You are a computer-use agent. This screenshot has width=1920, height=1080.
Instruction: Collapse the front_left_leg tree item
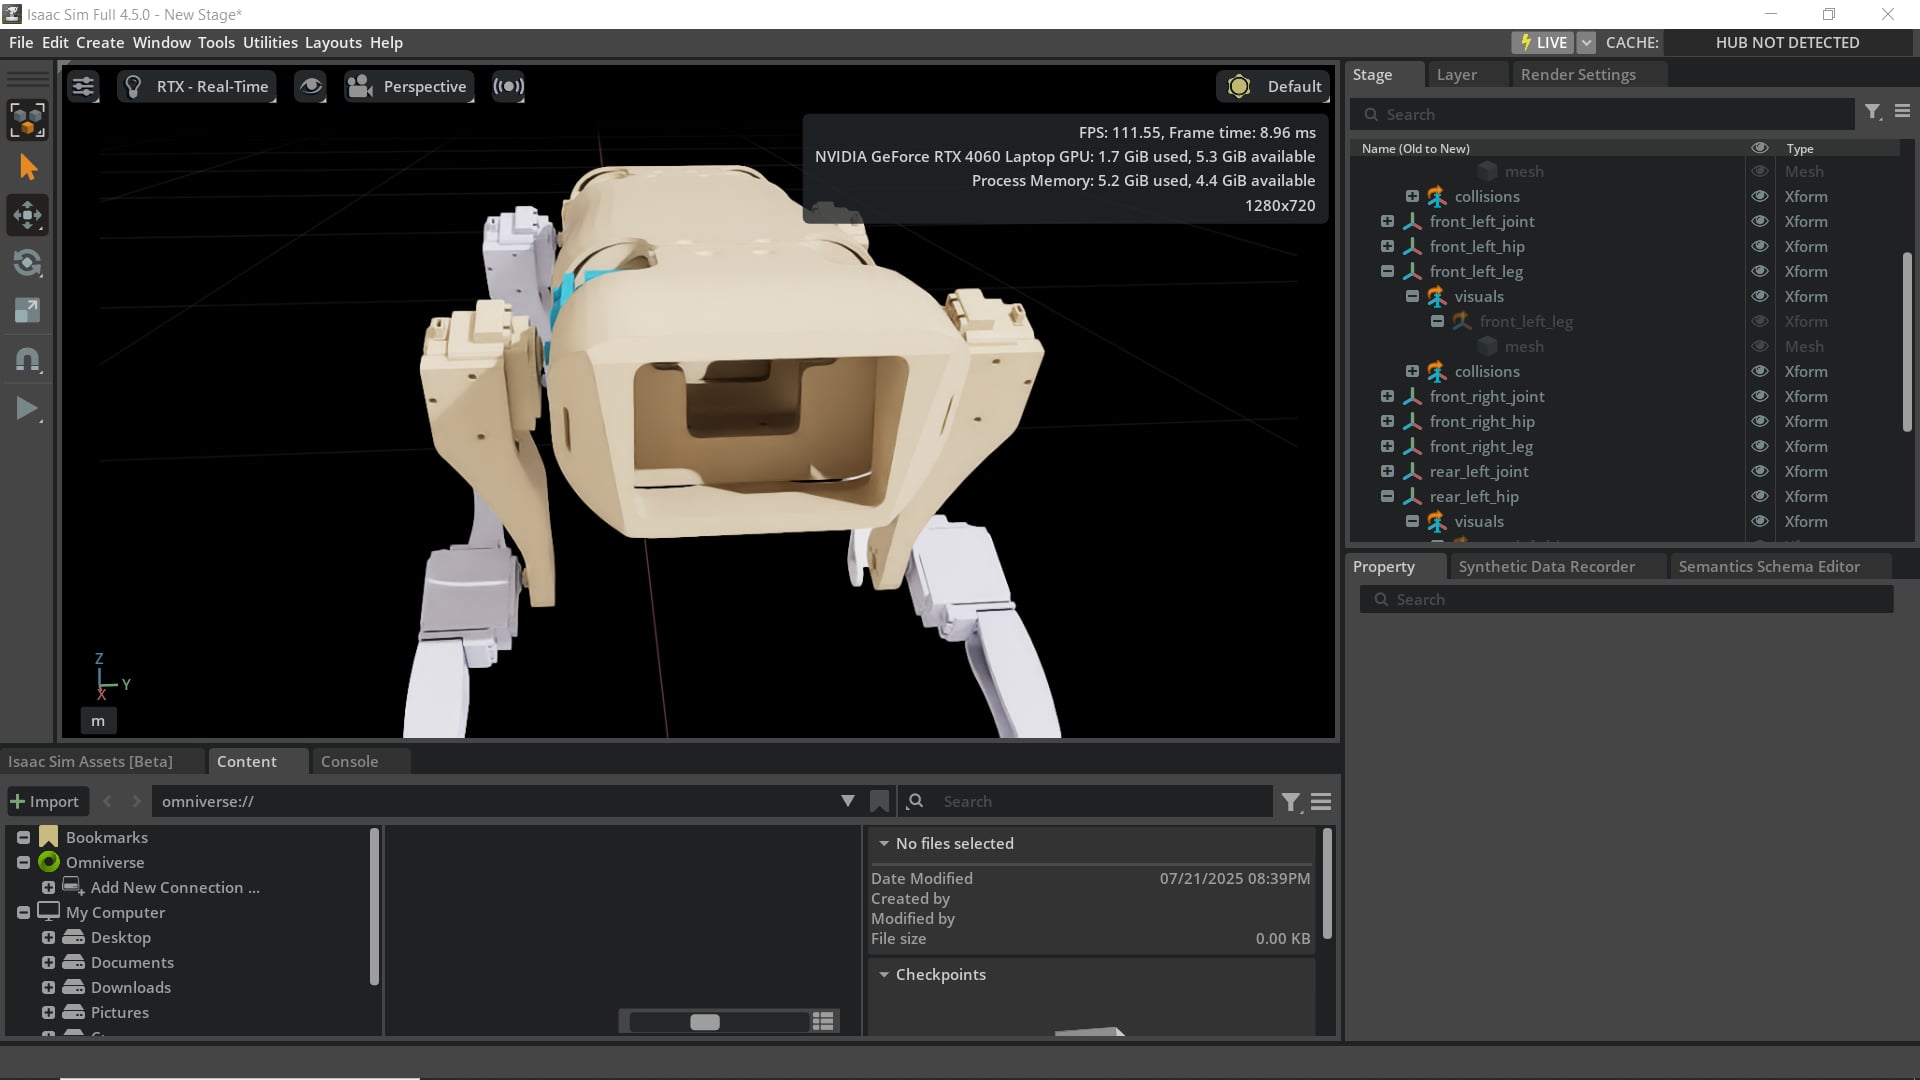pyautogui.click(x=1387, y=272)
